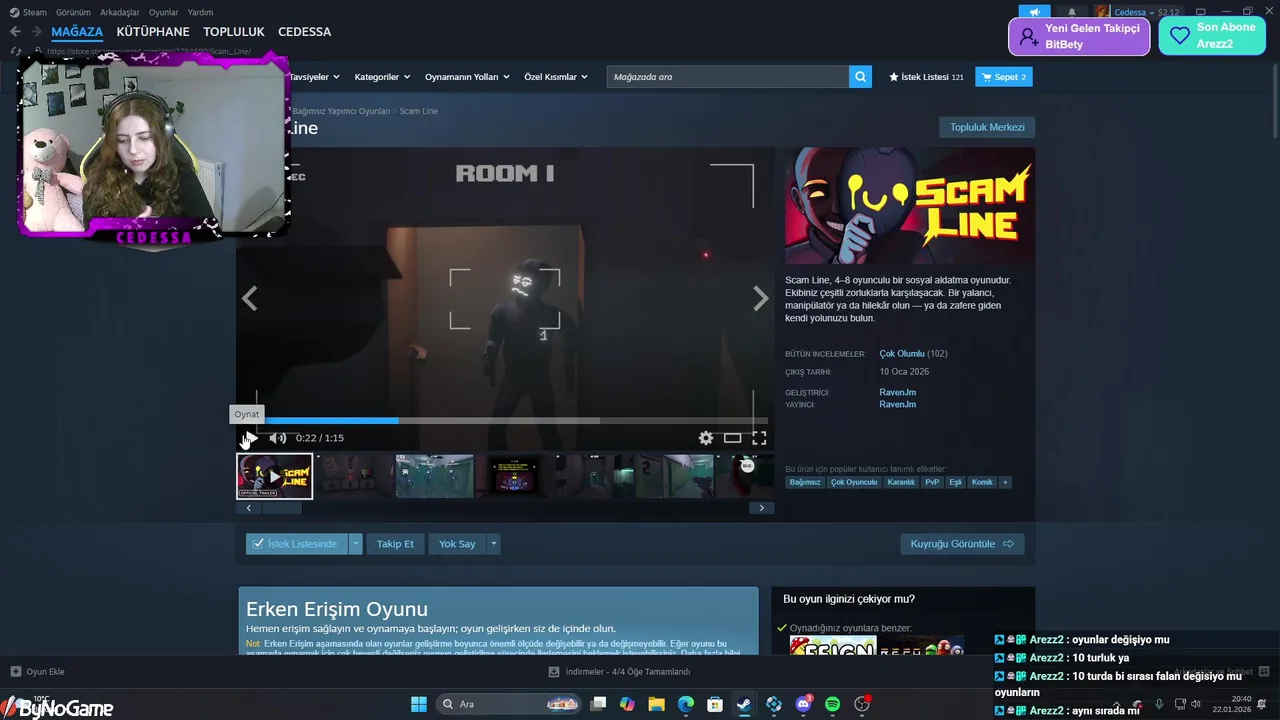This screenshot has height=720, width=1280.
Task: Focus the Mağazada ara search field
Action: tap(728, 77)
